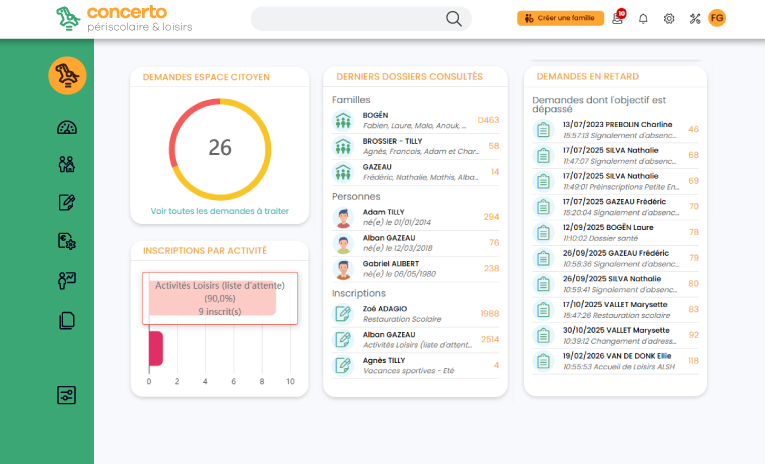Open 26/09/2025 GAZEAU Frédéric request 79
This screenshot has height=464, width=765.
[x=615, y=258]
